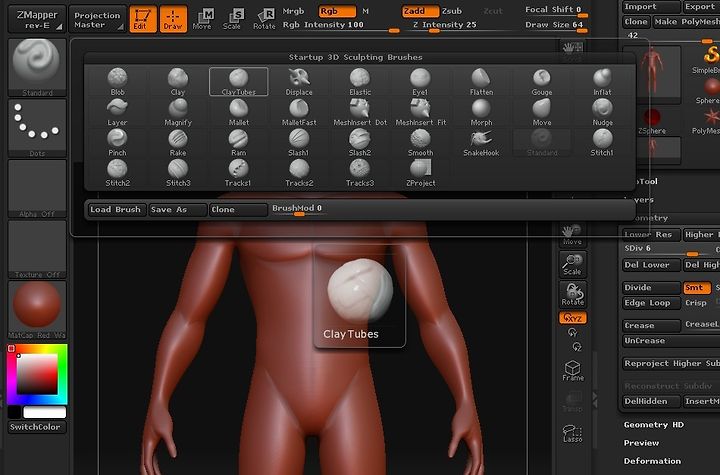720x475 pixels.
Task: Select the MeshInsert Dot brush
Action: pyautogui.click(x=360, y=113)
